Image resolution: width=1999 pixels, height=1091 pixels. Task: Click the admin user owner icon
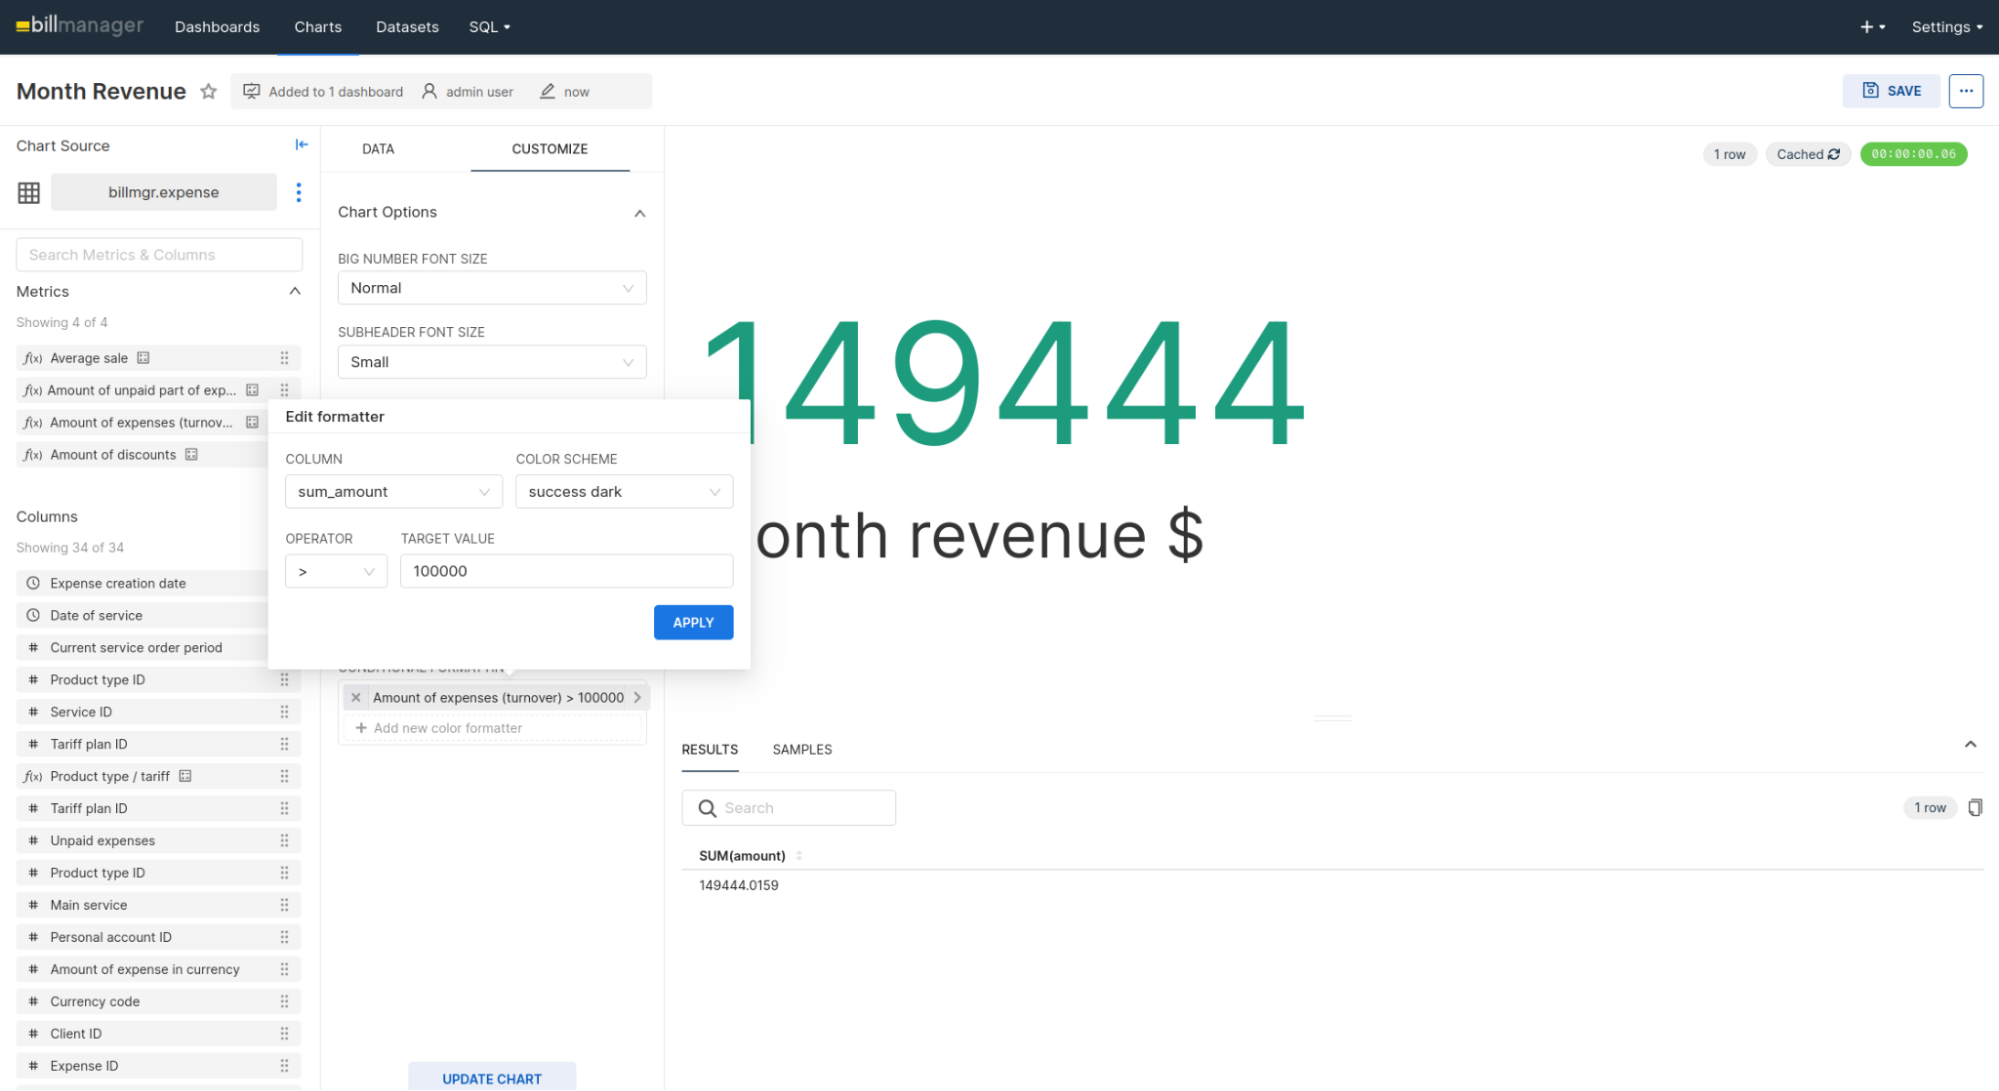tap(429, 91)
